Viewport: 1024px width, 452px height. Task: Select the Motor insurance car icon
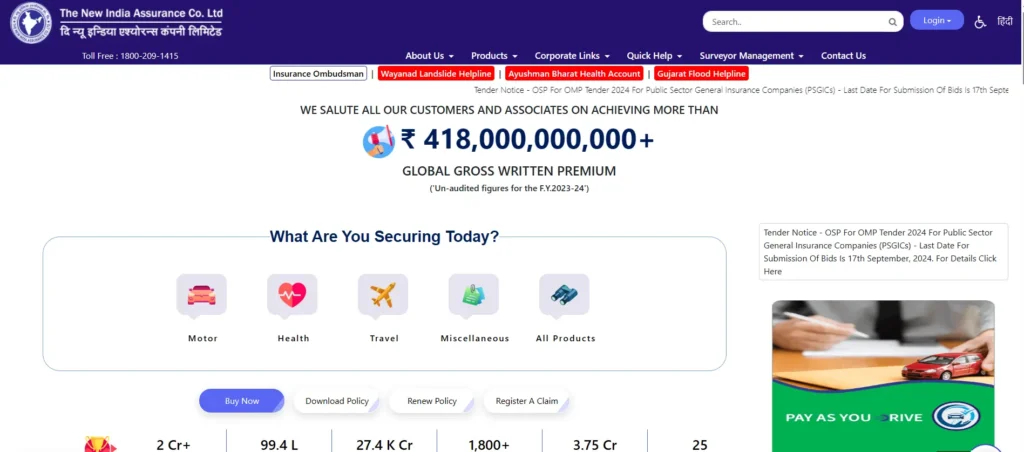coord(202,295)
